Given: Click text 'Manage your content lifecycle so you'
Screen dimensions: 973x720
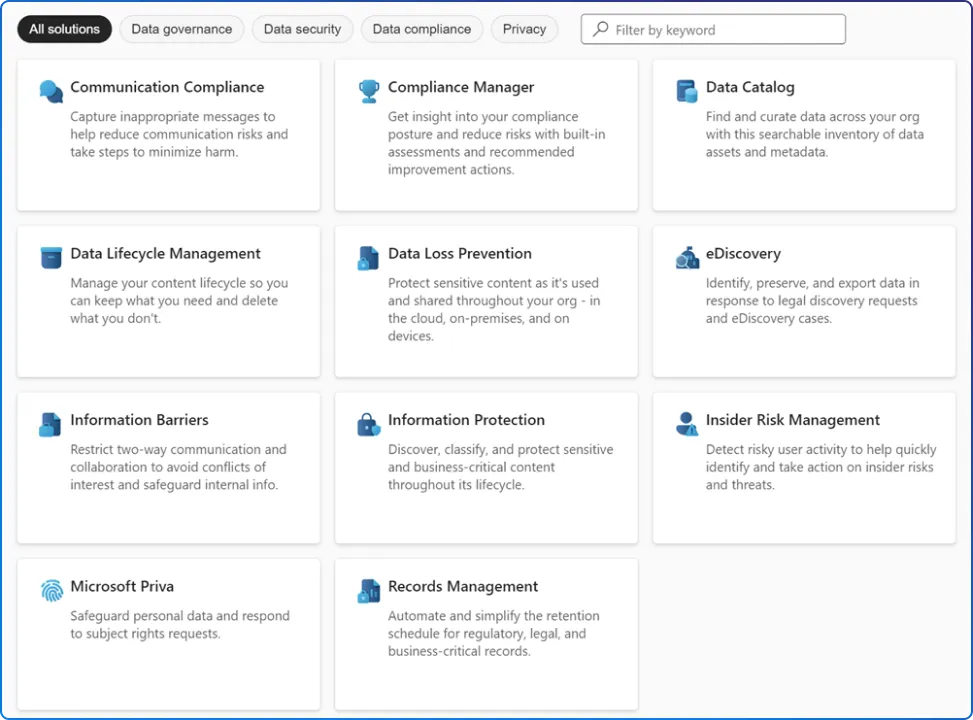Looking at the screenshot, I should 179,283.
